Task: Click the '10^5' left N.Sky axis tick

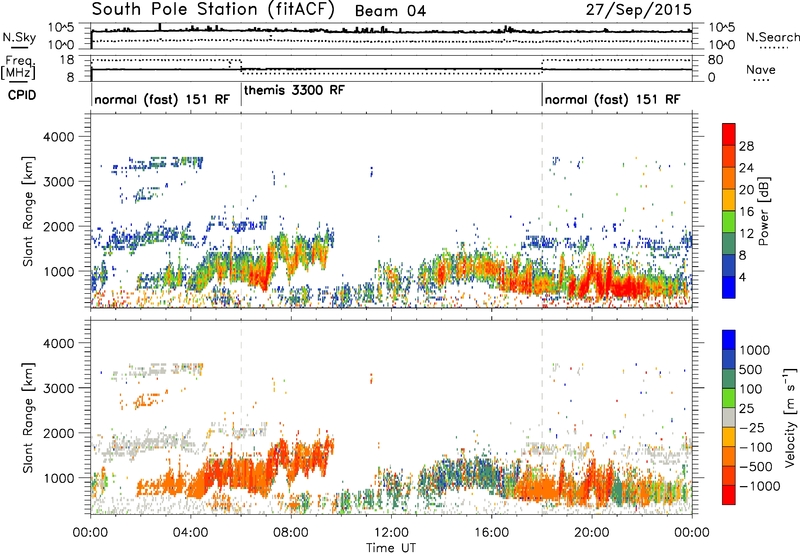Action: (x=61, y=28)
